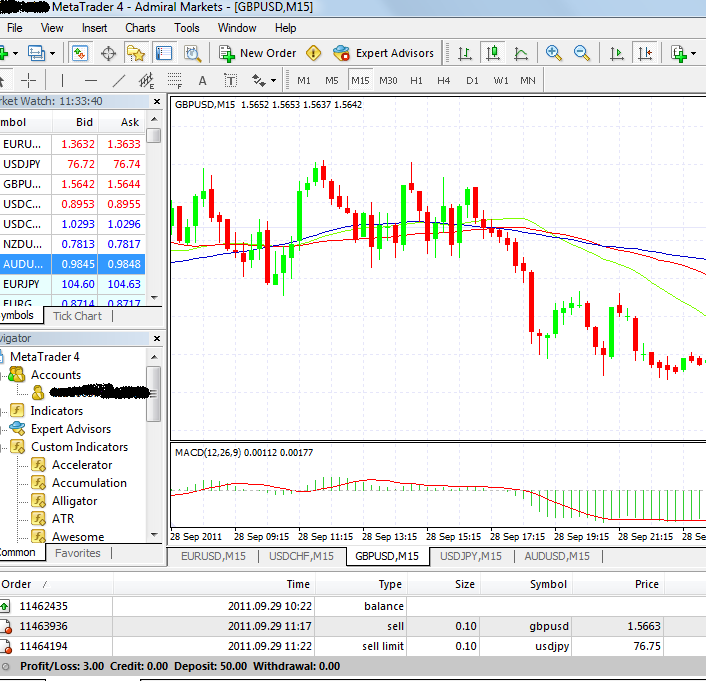This screenshot has width=713, height=681.
Task: Close the Market Watch panel
Action: (x=157, y=101)
